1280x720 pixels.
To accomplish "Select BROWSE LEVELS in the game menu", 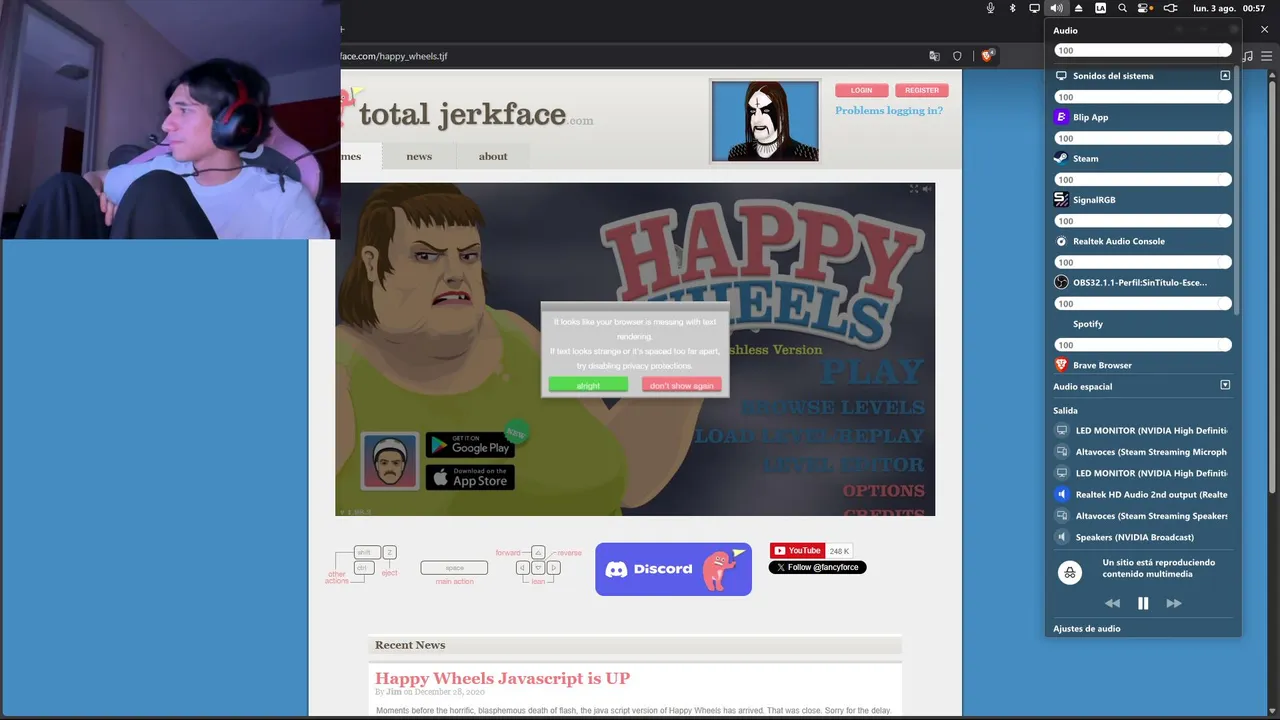I will coord(832,408).
